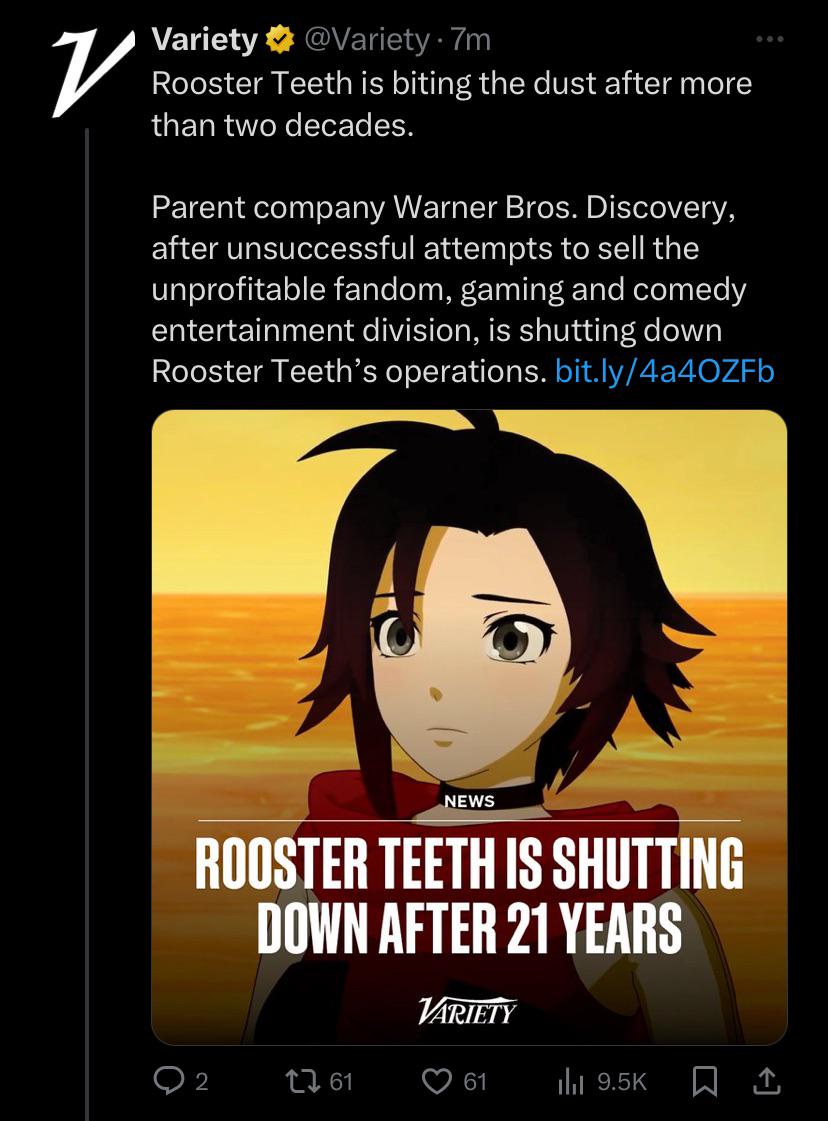
Task: Like the tweet with the heart icon
Action: pyautogui.click(x=436, y=1080)
